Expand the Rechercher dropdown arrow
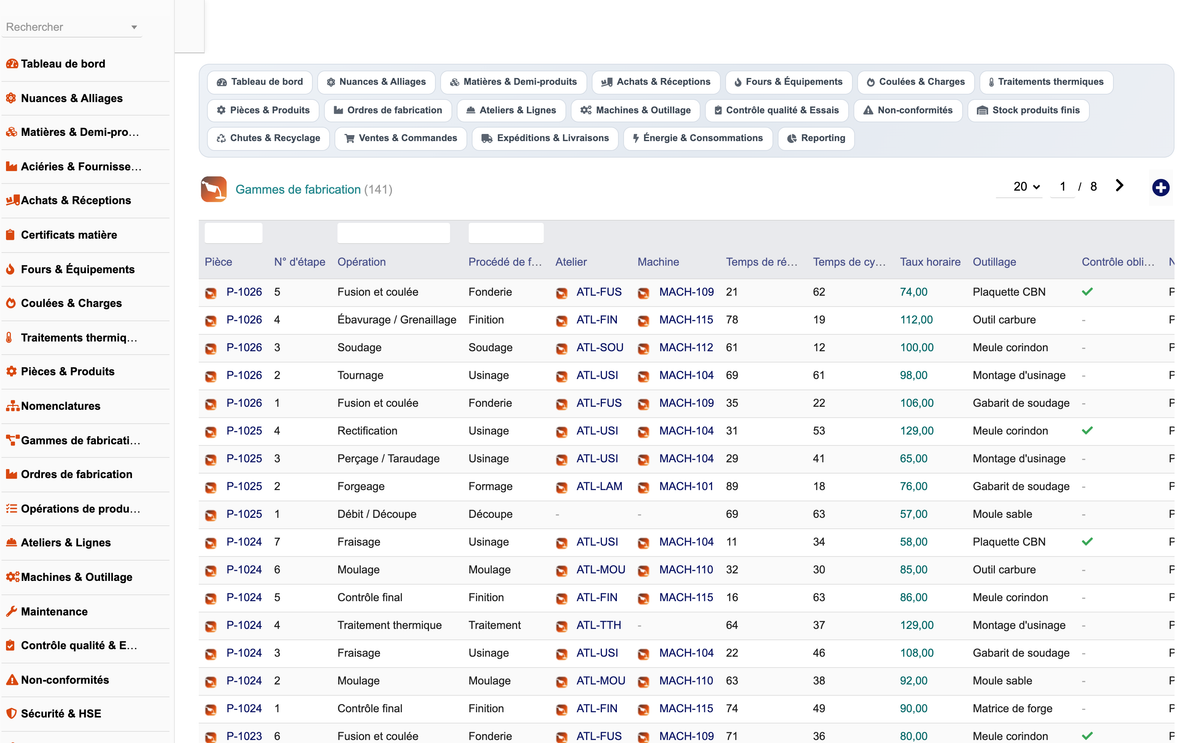The height and width of the screenshot is (743, 1200). coord(134,28)
